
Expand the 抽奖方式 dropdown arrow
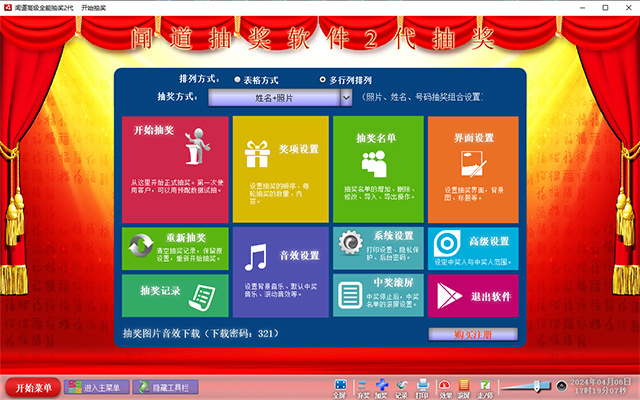click(x=346, y=98)
